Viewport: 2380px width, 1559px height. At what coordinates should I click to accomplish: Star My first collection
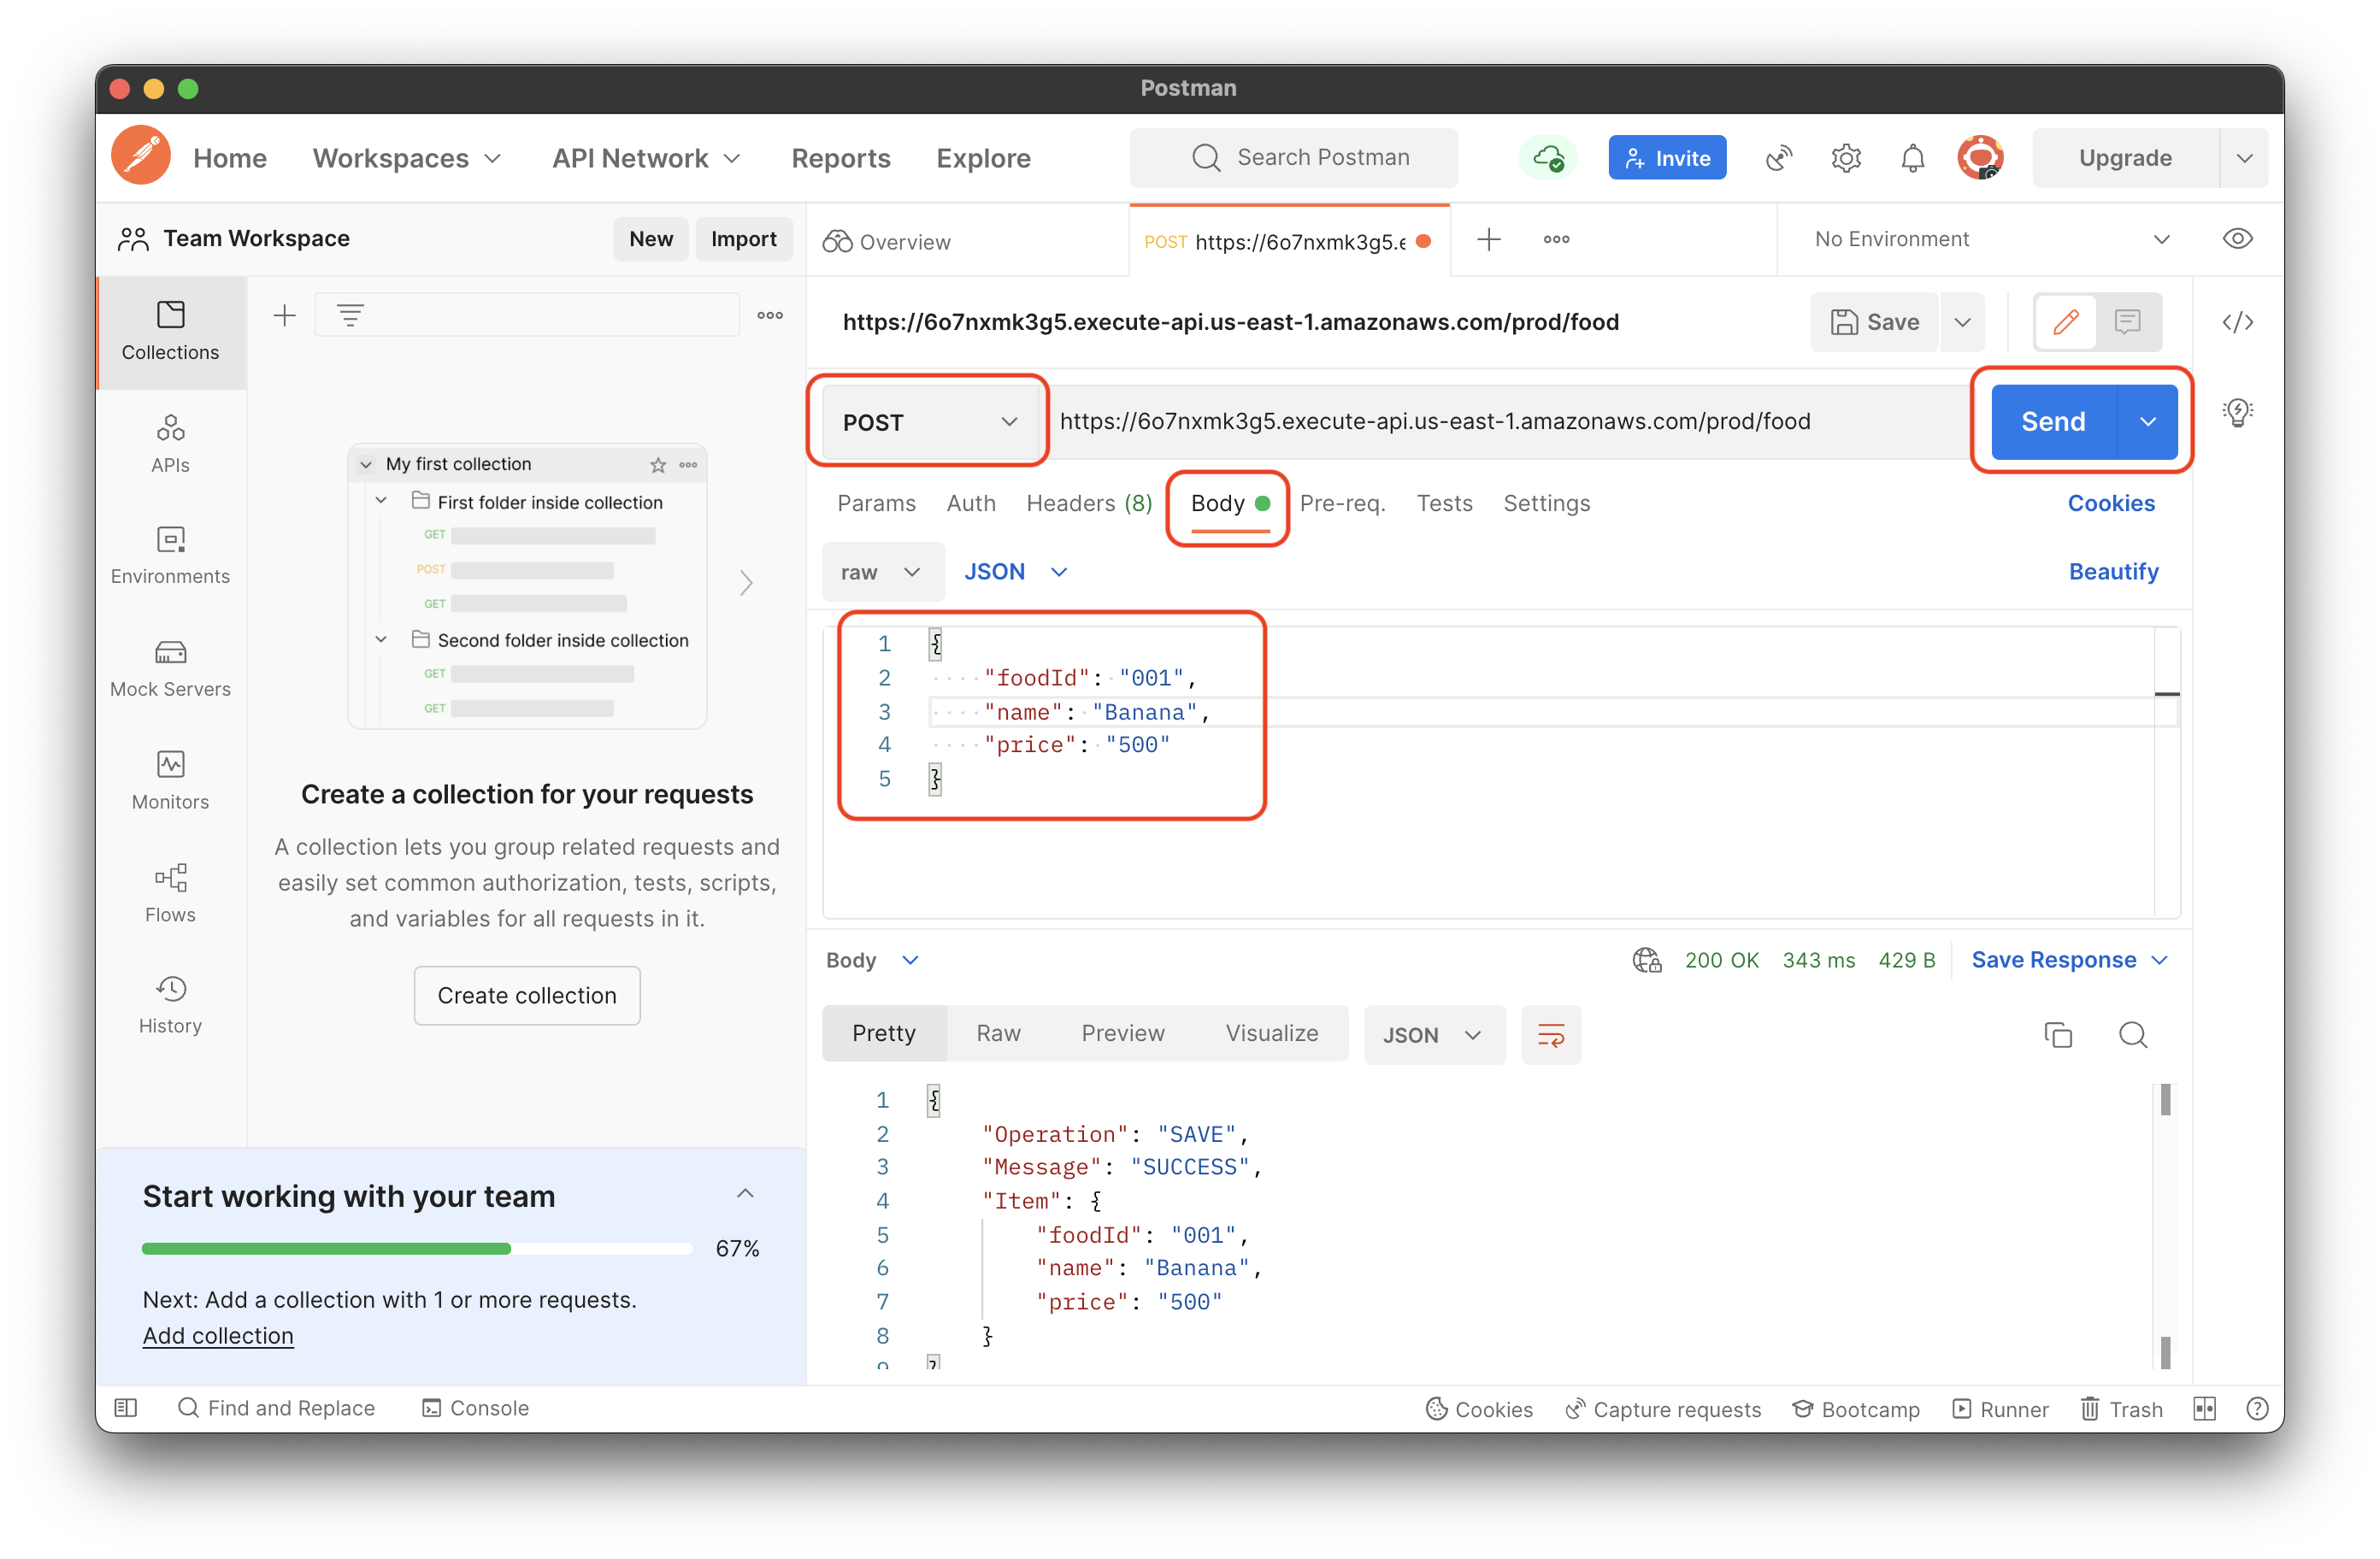(x=658, y=465)
